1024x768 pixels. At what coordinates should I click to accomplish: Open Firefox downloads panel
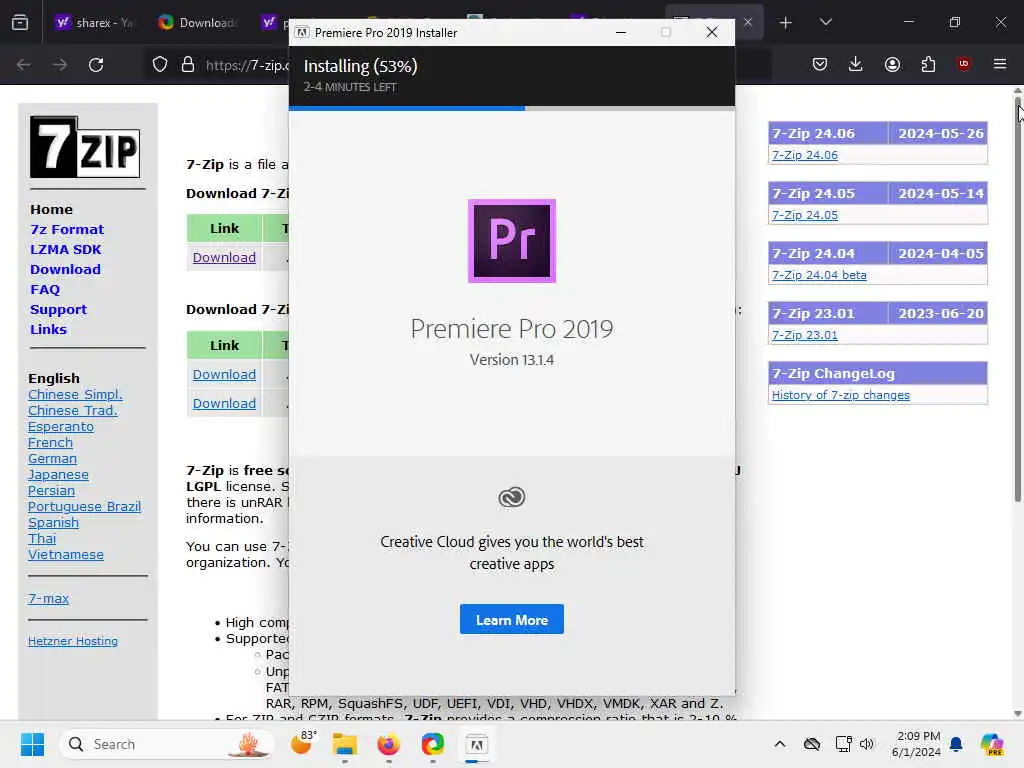[856, 64]
